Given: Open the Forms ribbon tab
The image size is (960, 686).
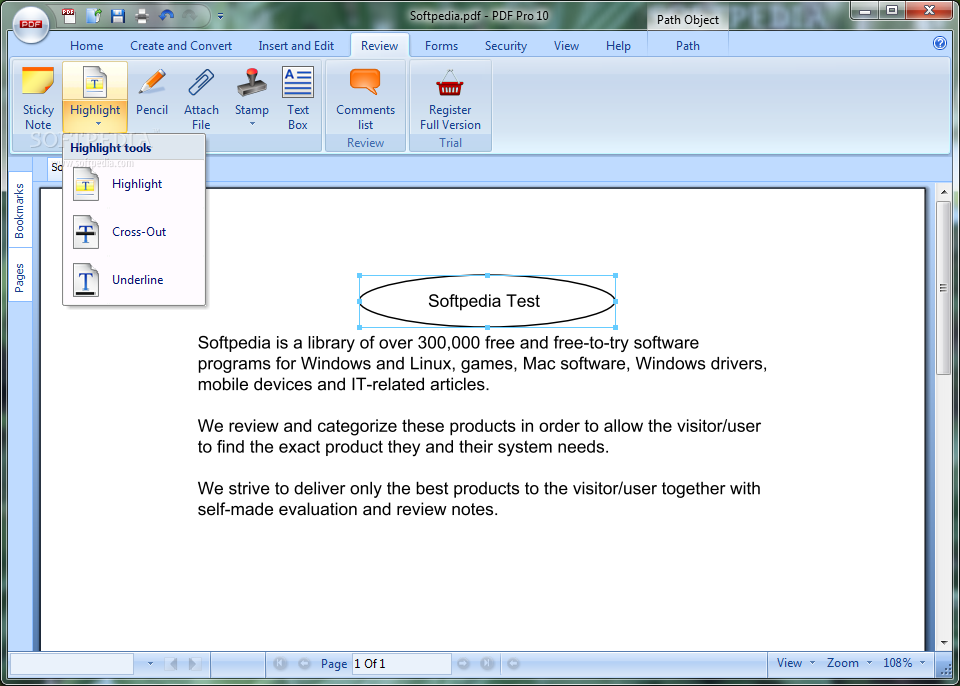Looking at the screenshot, I should 441,46.
